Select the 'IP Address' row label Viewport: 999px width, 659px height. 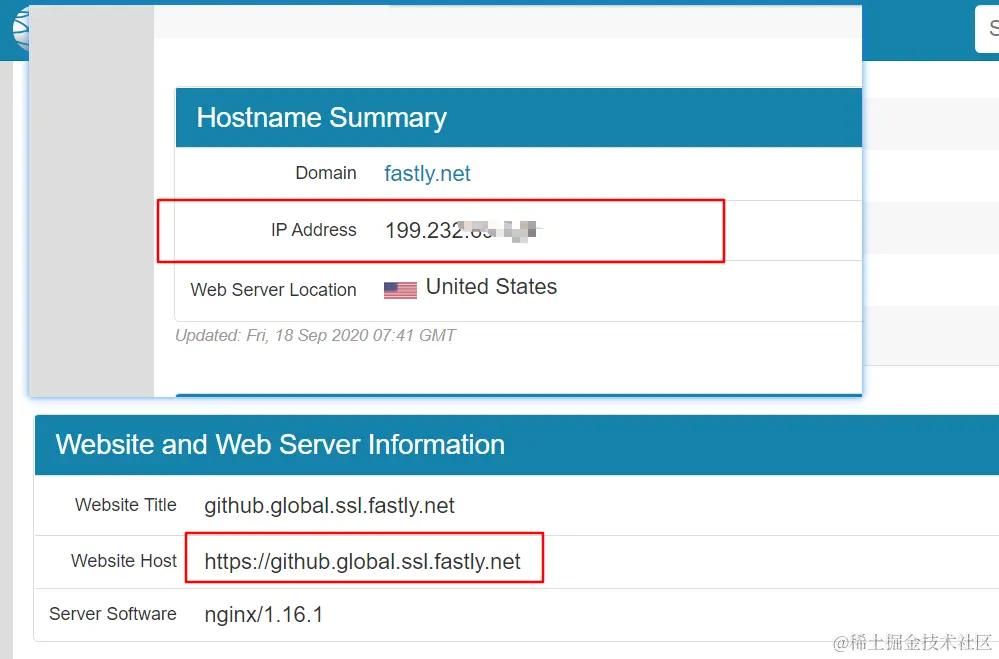click(313, 230)
